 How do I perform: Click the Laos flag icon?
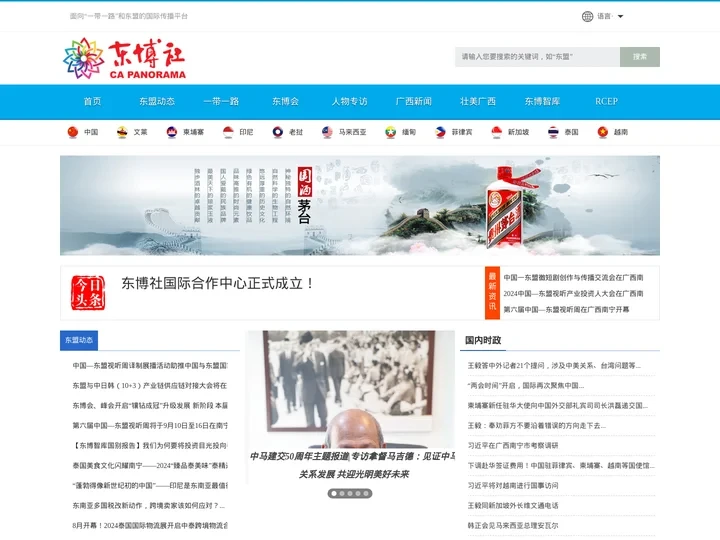pyautogui.click(x=278, y=132)
